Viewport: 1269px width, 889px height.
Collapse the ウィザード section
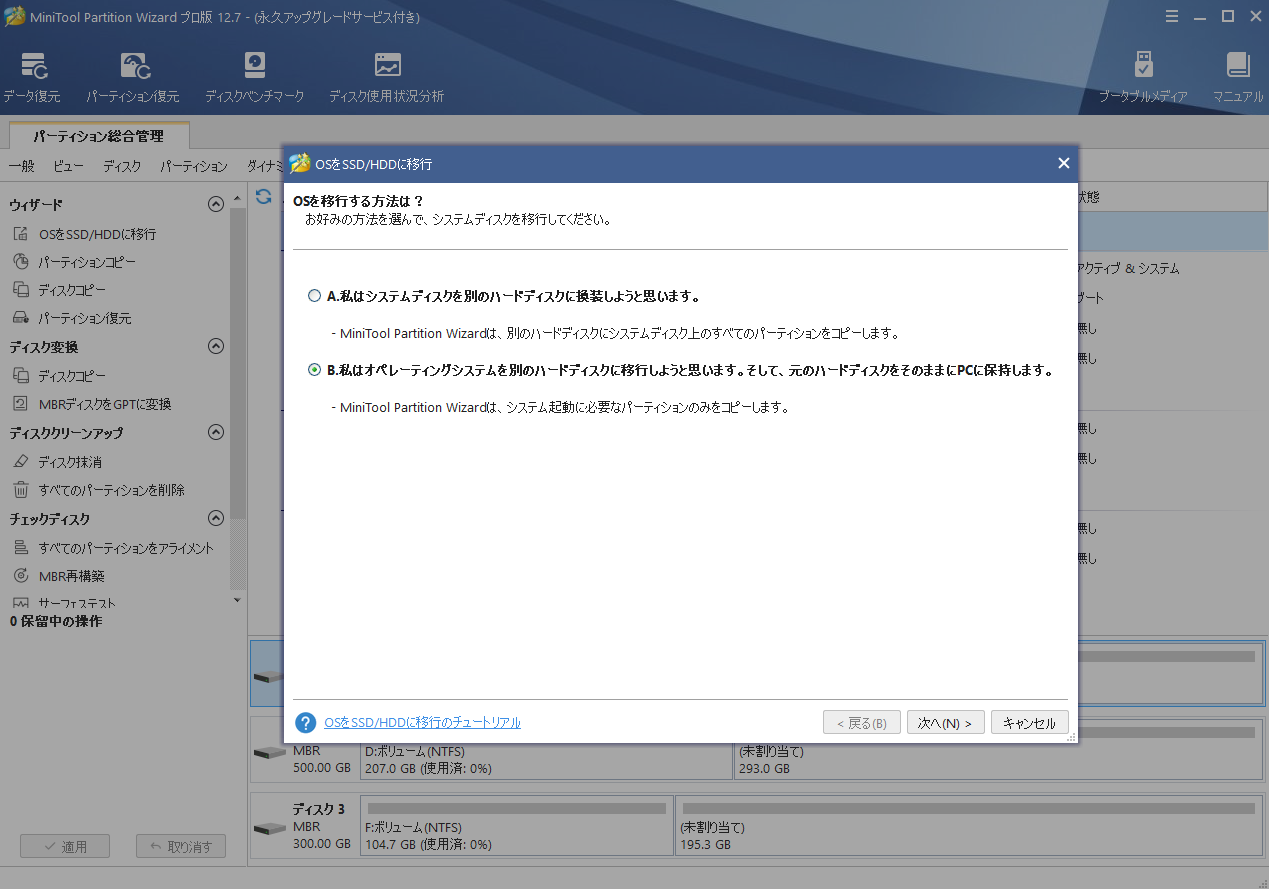(215, 204)
